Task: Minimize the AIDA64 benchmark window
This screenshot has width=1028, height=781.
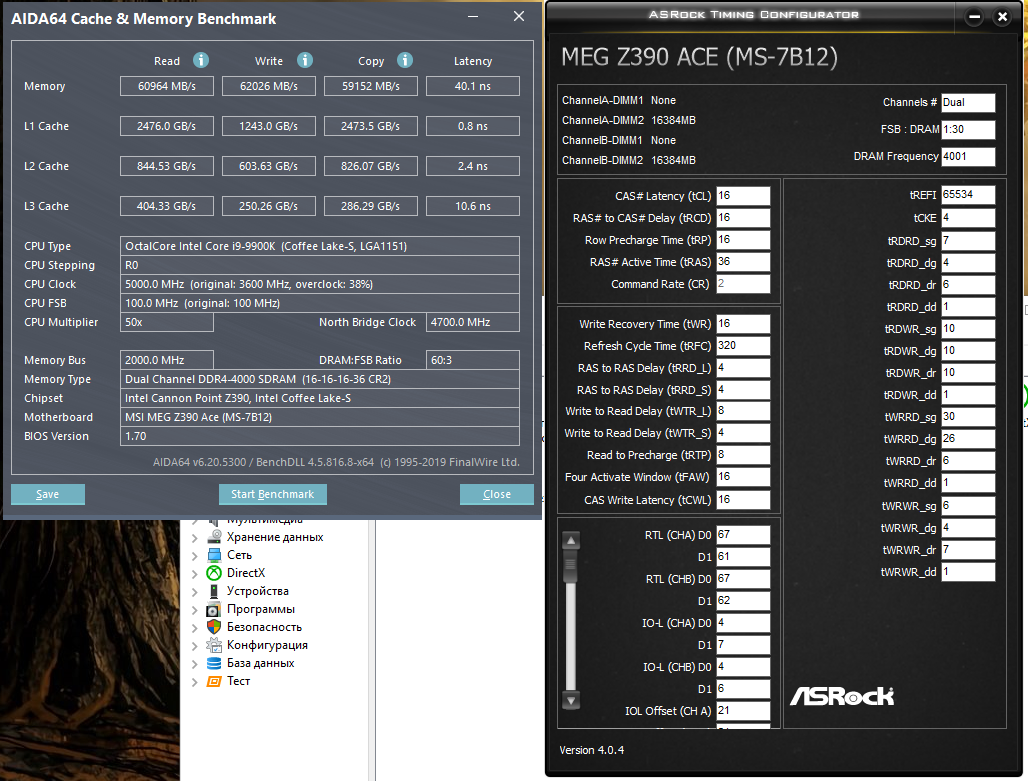Action: pos(473,16)
